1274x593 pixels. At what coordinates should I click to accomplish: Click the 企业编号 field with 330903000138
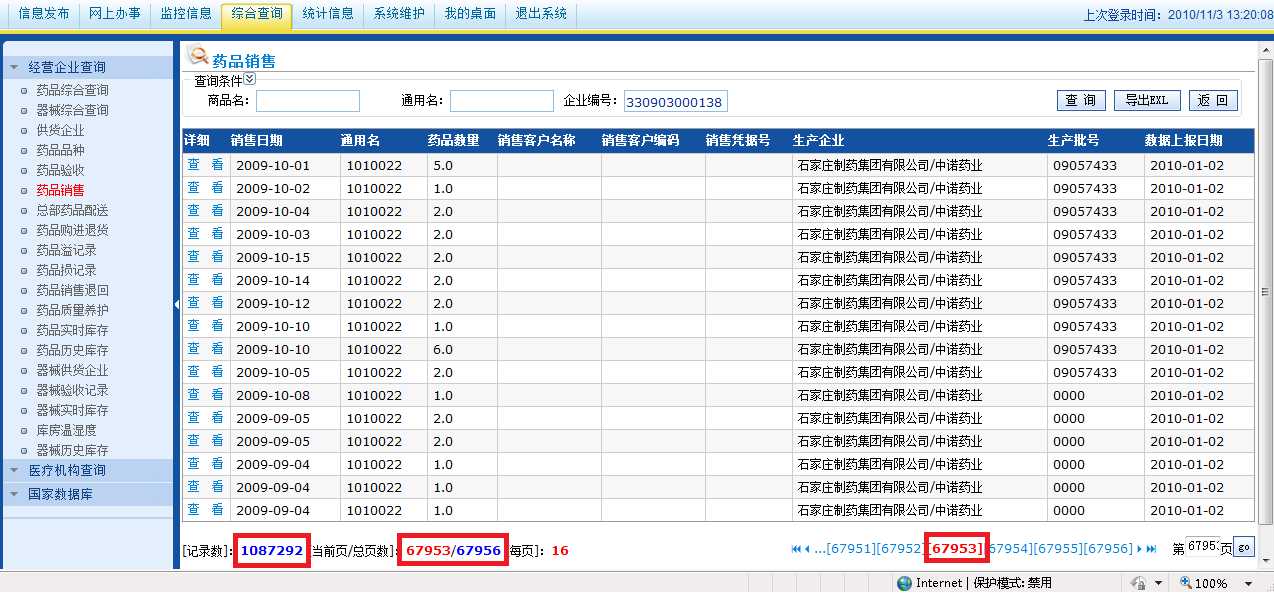pos(675,102)
